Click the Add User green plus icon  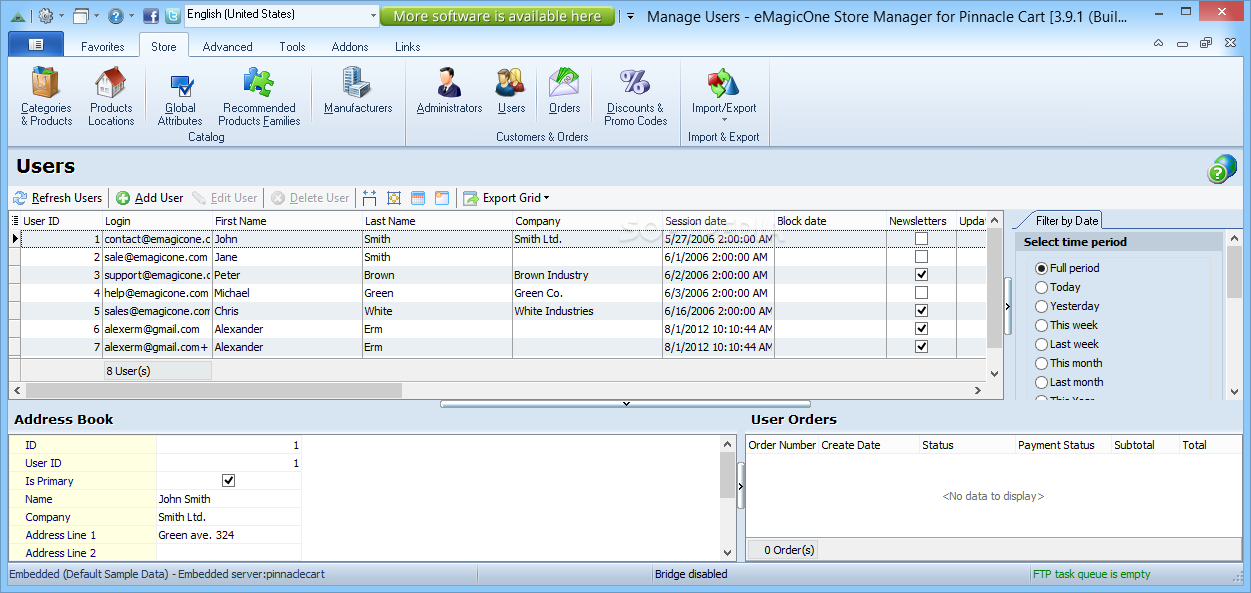pyautogui.click(x=123, y=198)
